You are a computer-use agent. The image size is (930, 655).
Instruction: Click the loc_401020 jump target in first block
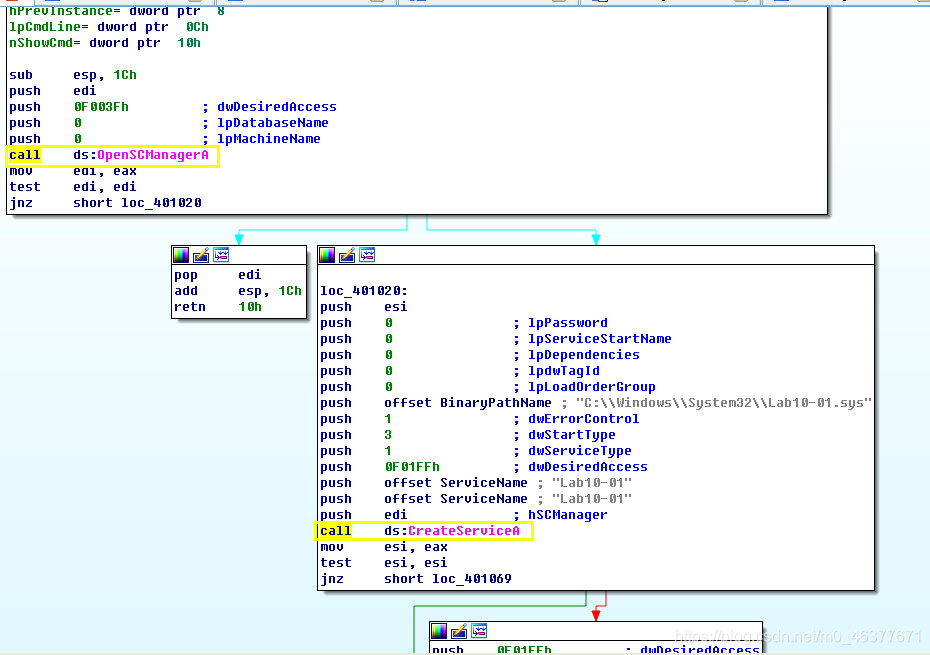pos(161,203)
